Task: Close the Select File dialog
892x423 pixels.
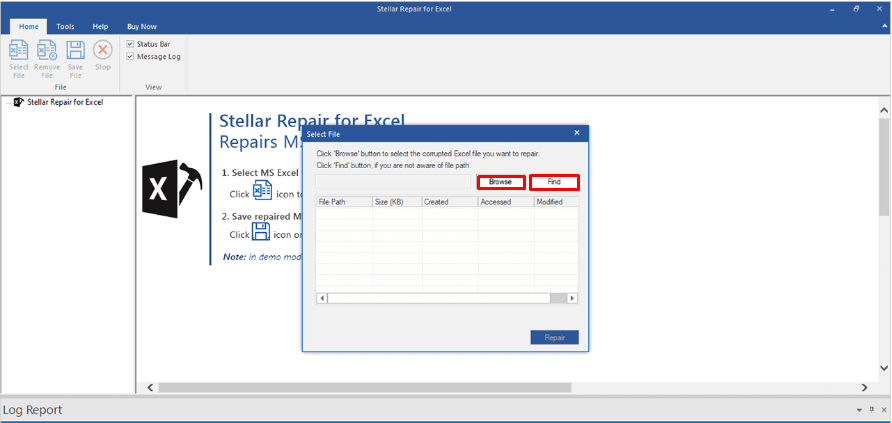Action: click(x=577, y=133)
